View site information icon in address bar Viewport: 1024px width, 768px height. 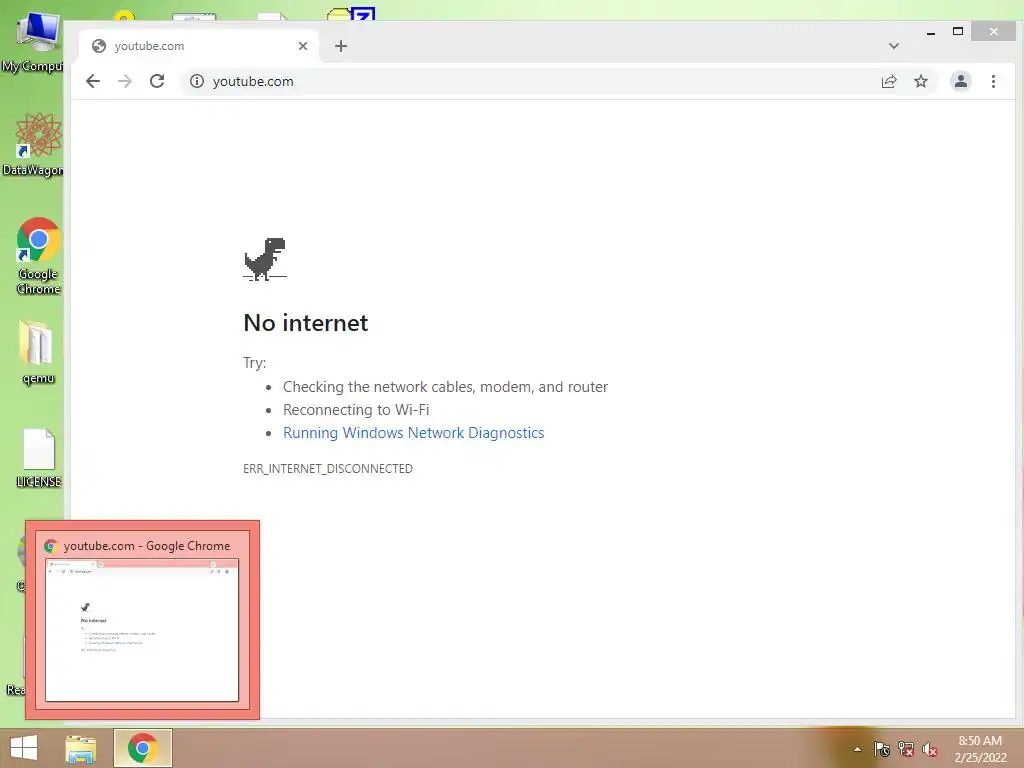(197, 81)
